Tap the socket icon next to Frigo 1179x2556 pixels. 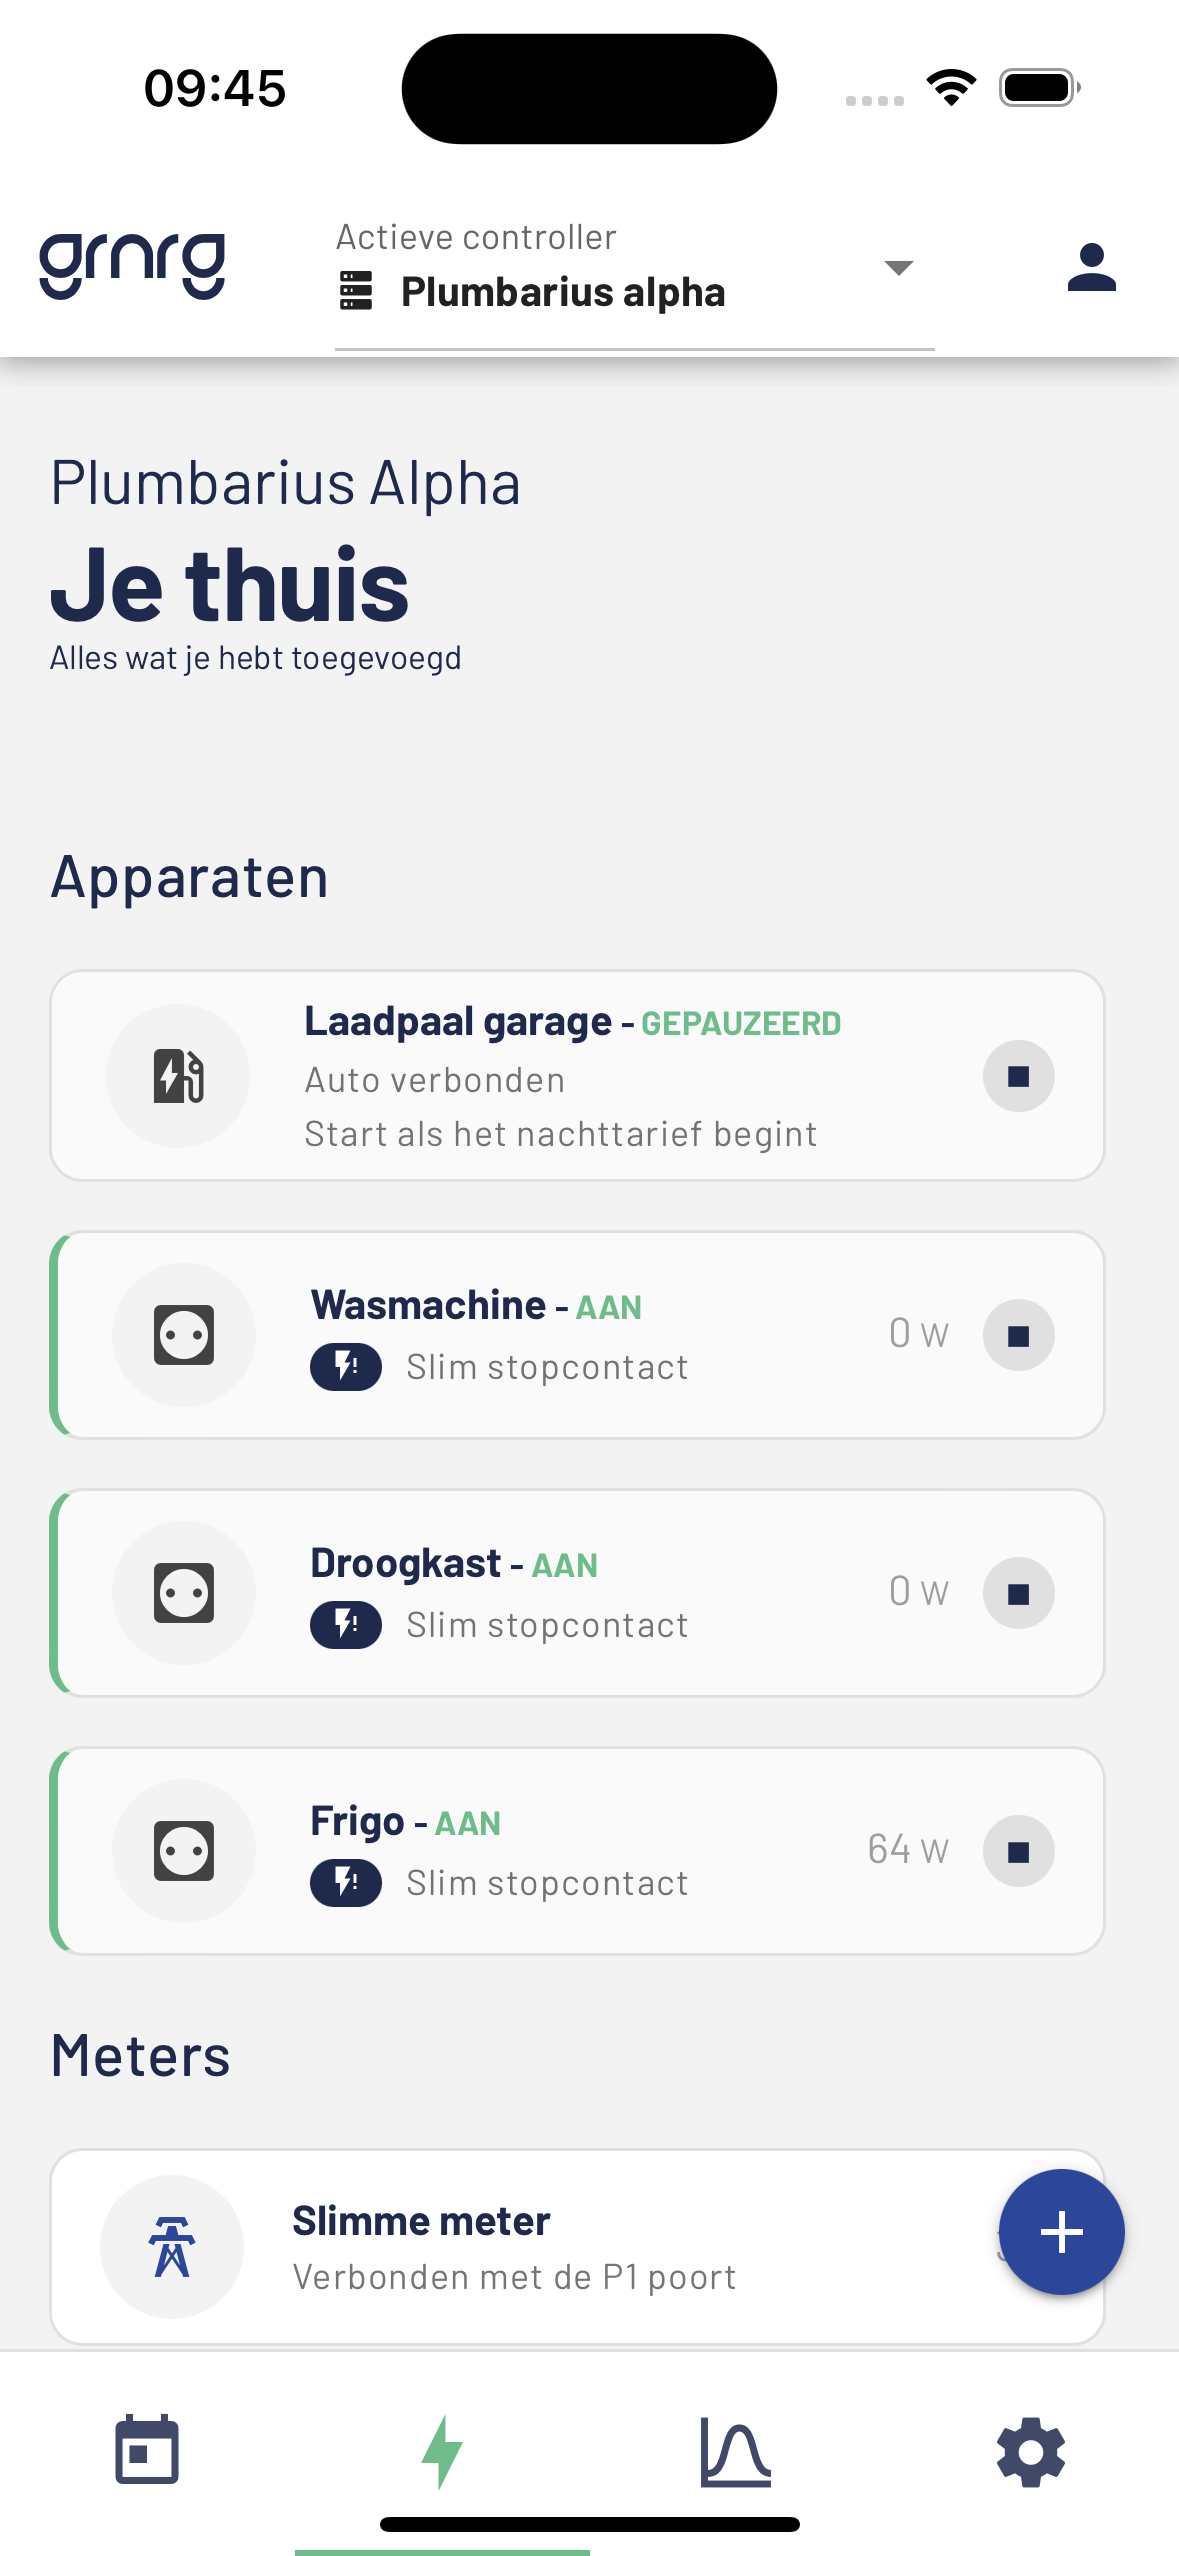pos(184,1850)
